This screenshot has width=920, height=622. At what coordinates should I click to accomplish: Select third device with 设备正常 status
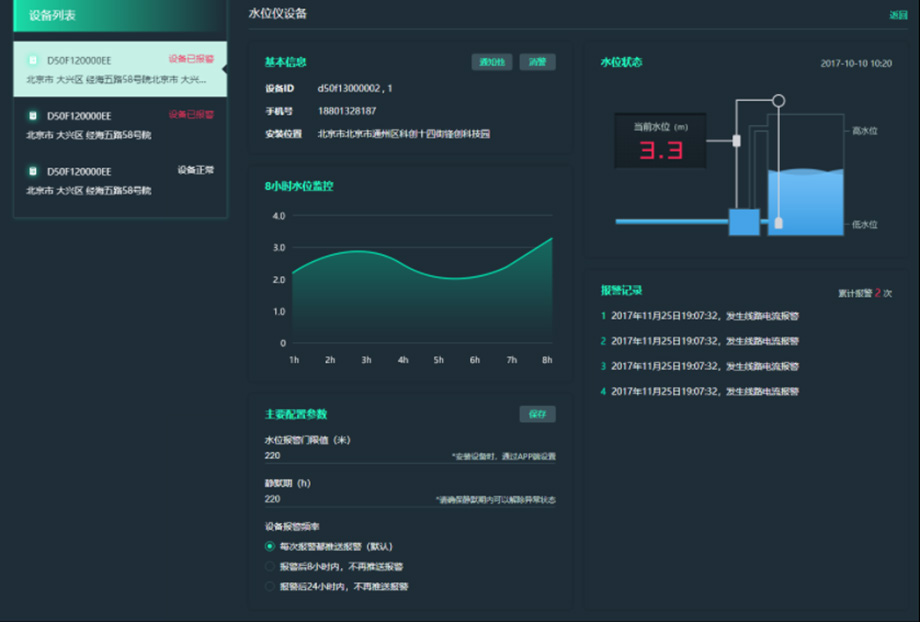120,180
